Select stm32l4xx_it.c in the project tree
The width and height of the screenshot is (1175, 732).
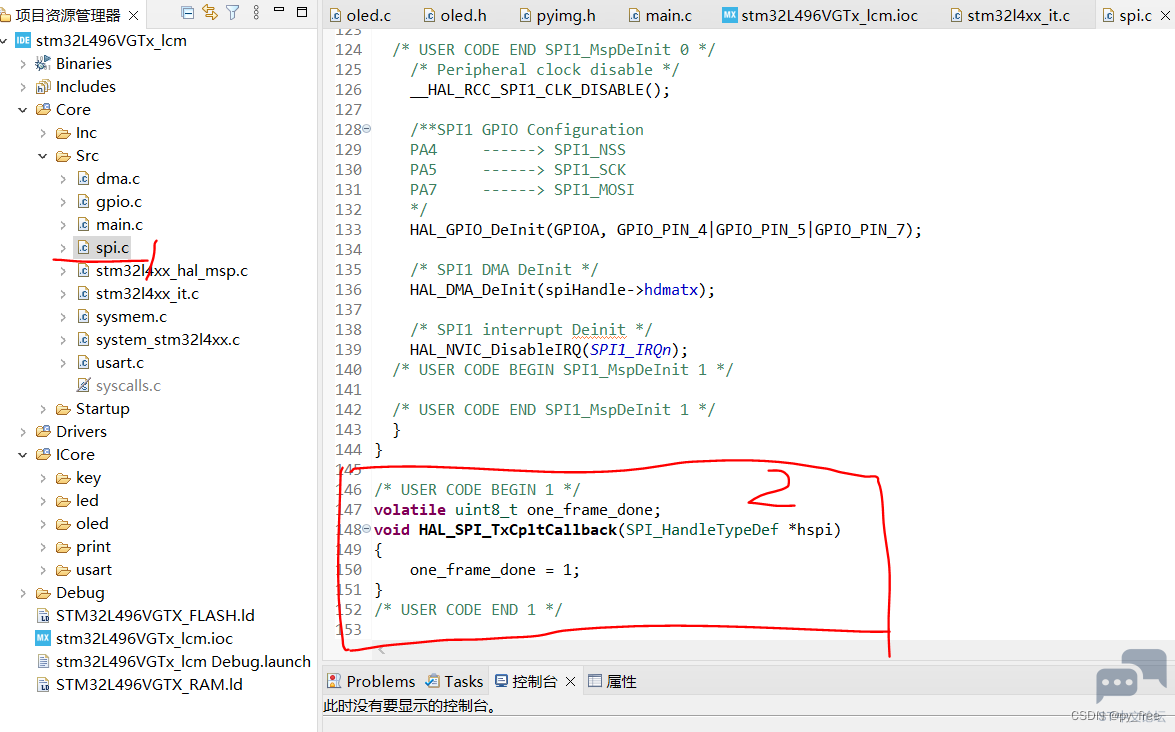[x=147, y=294]
